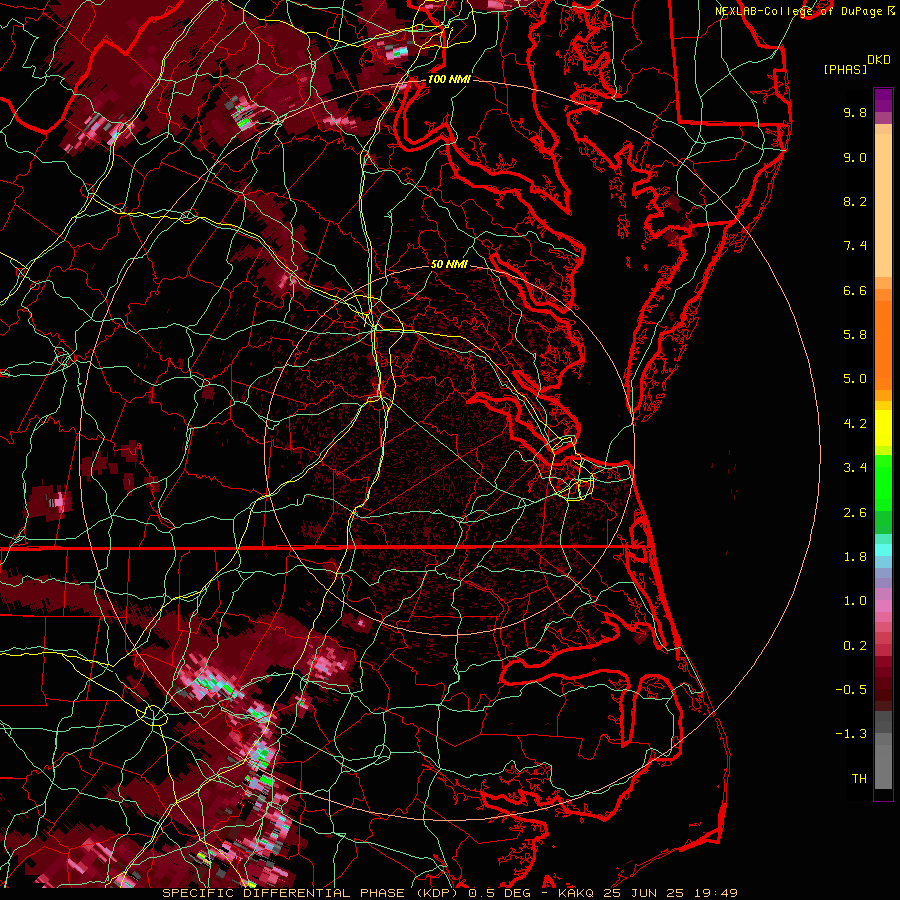Pick the yellow segment of the color bar
This screenshot has width=900, height=900.
[x=883, y=428]
